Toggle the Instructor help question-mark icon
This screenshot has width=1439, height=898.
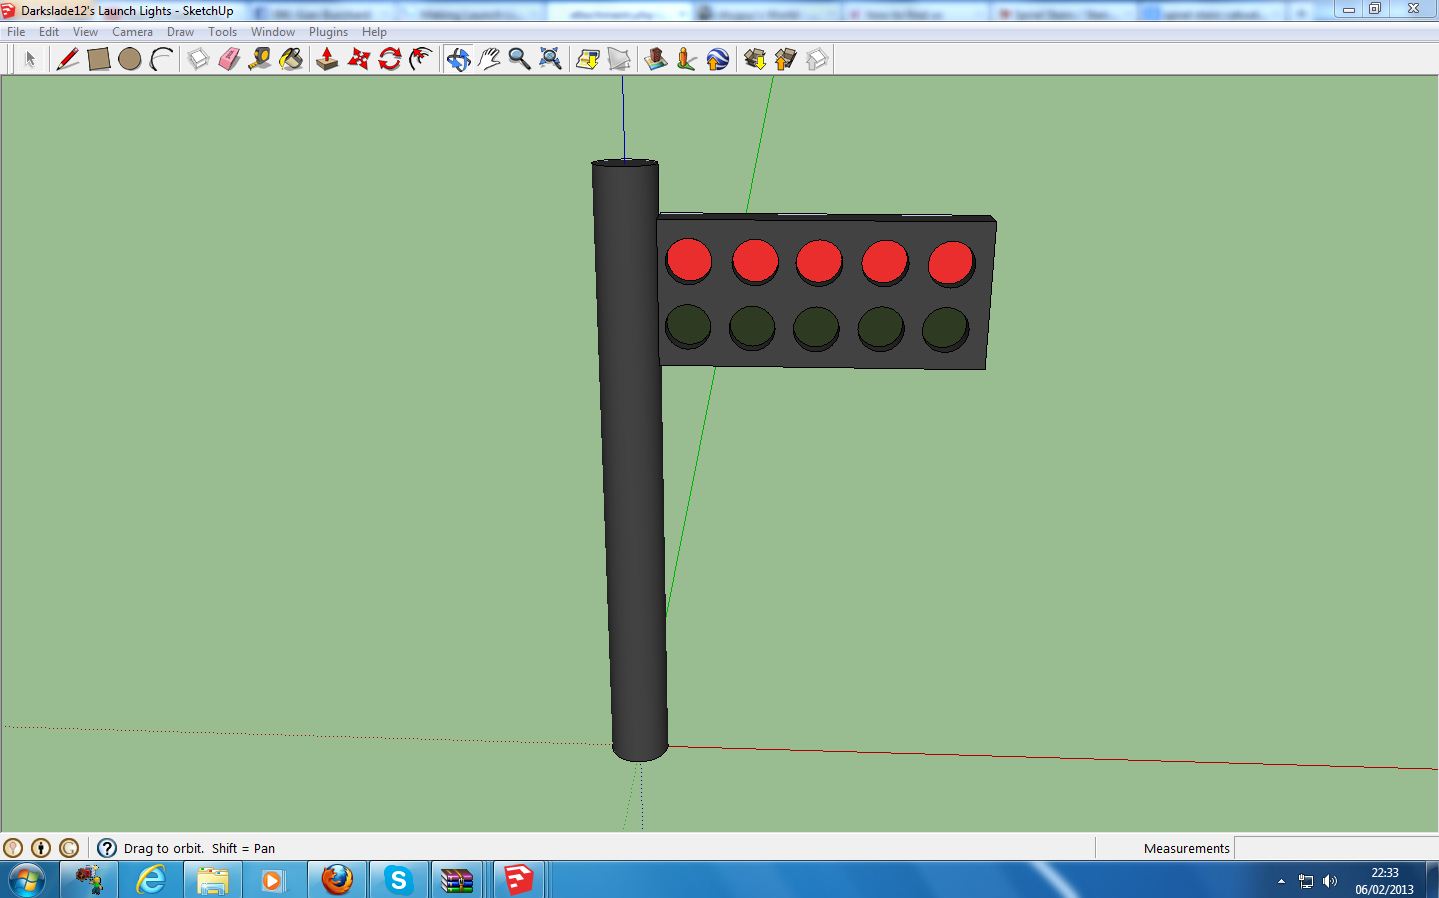(x=107, y=848)
